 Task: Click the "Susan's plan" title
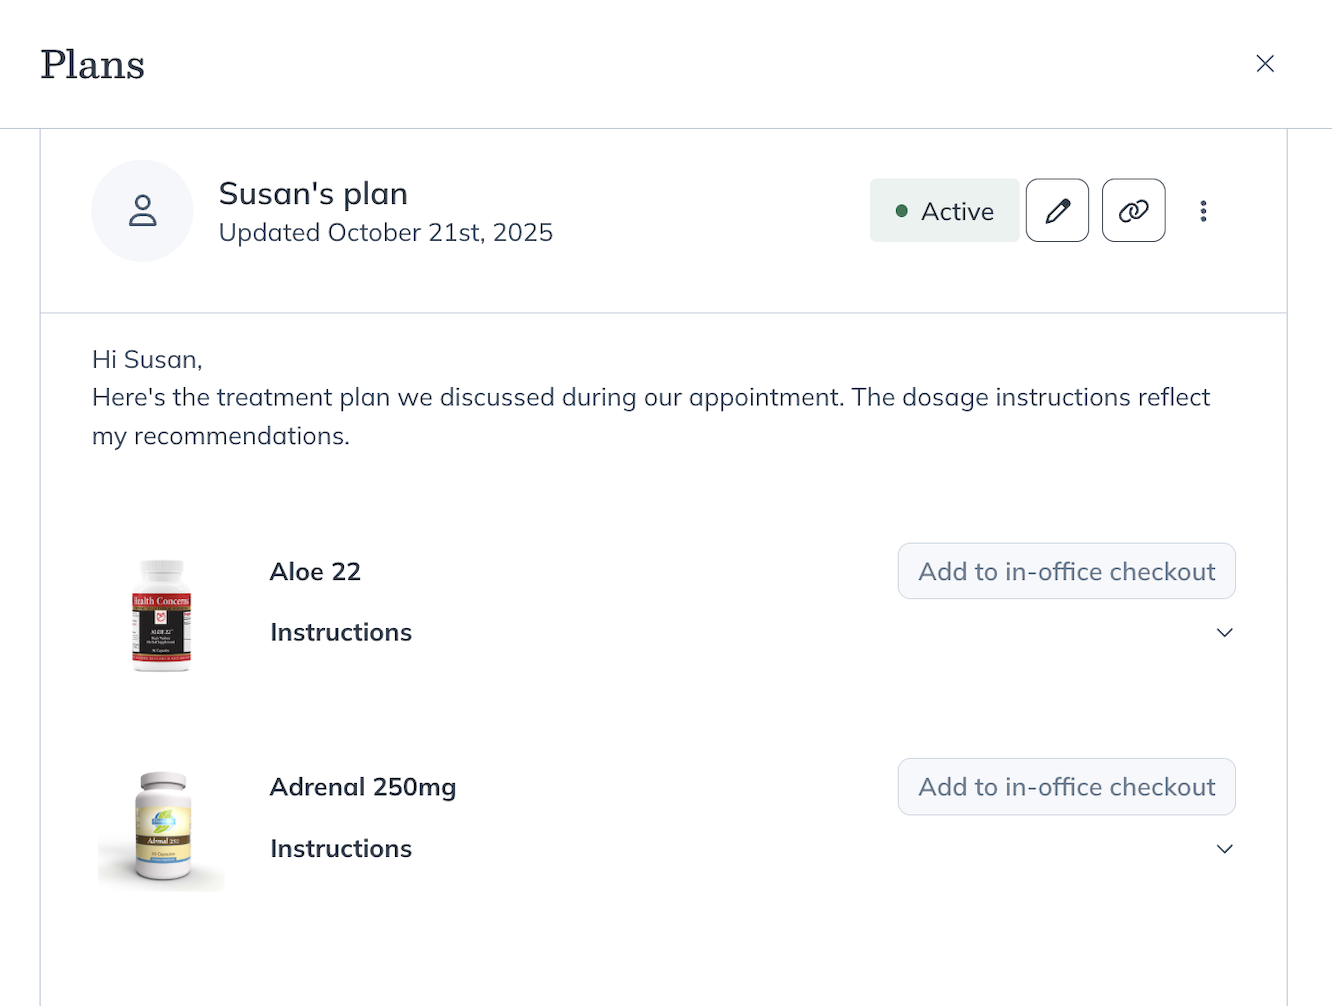point(313,193)
